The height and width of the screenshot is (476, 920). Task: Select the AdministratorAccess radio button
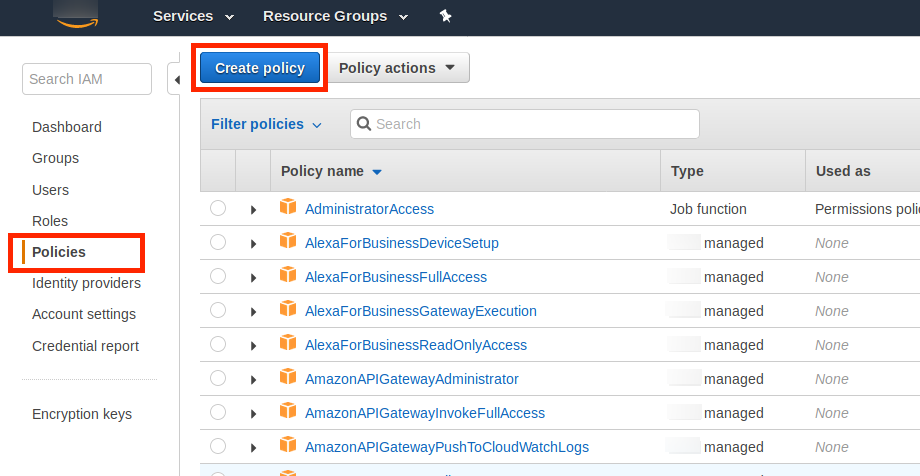click(x=218, y=209)
